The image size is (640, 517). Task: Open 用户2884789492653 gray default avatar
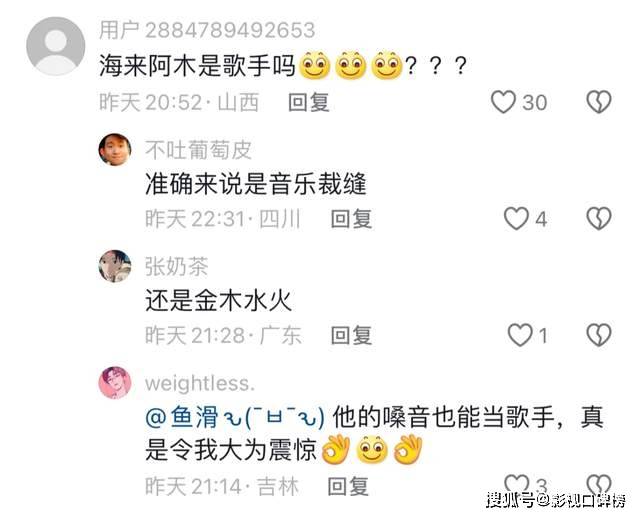click(x=56, y=46)
